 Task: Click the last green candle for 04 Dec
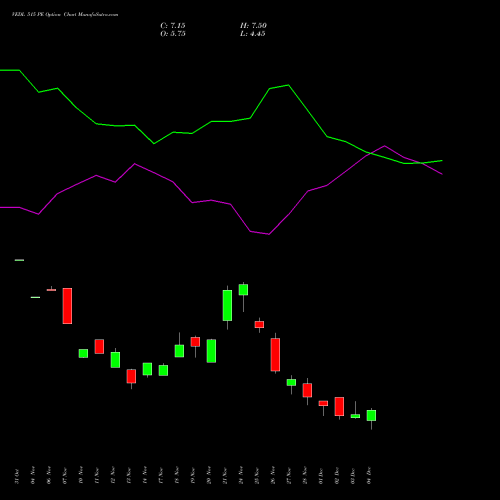(x=371, y=415)
